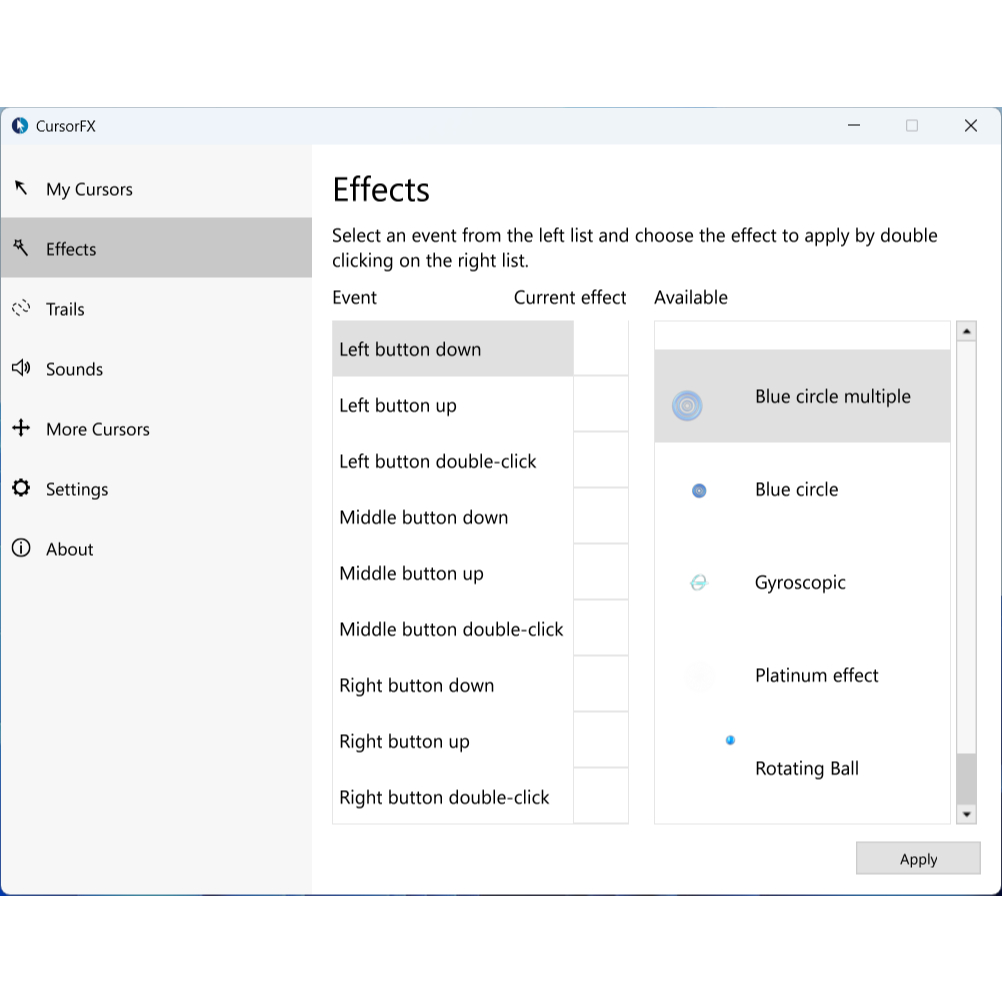Viewport: 1002px width, 1002px height.
Task: Click the Blue circle multiple effect icon
Action: [687, 405]
